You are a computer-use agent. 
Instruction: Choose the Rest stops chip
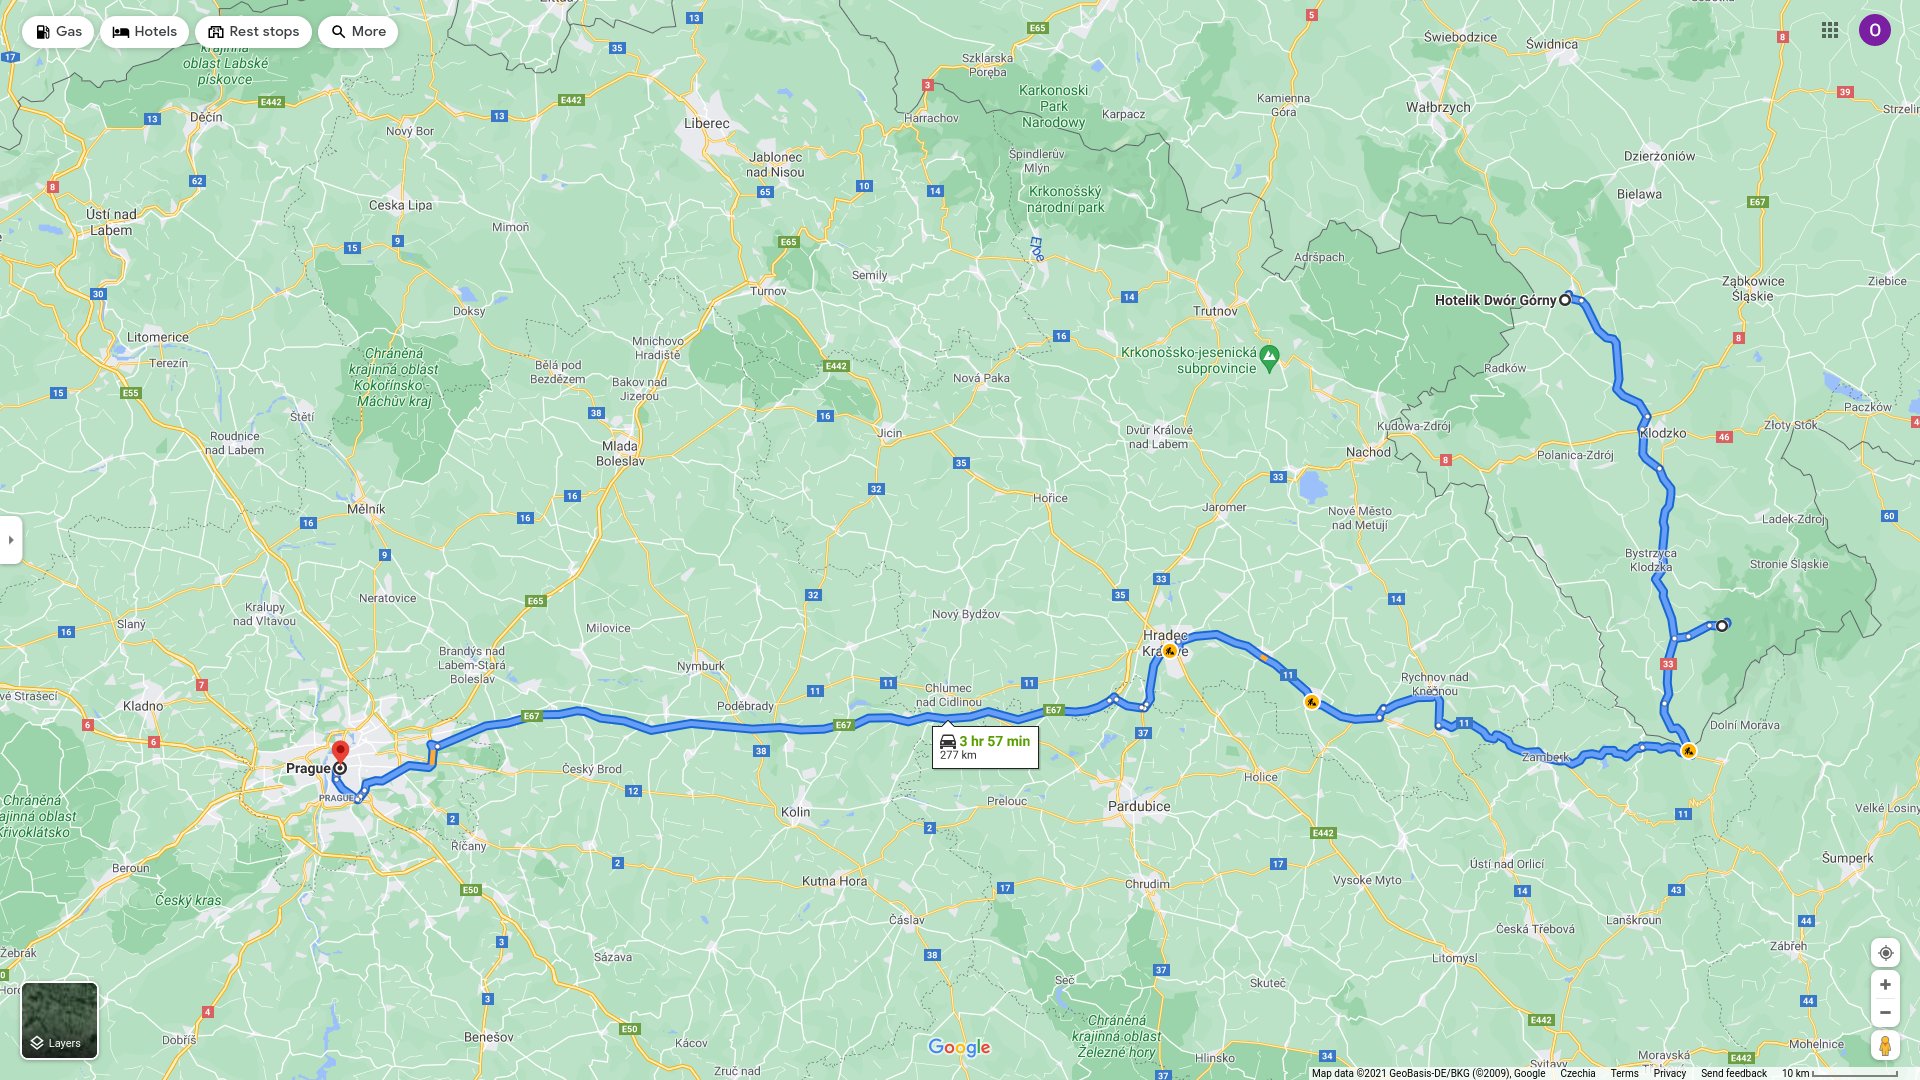click(x=253, y=32)
